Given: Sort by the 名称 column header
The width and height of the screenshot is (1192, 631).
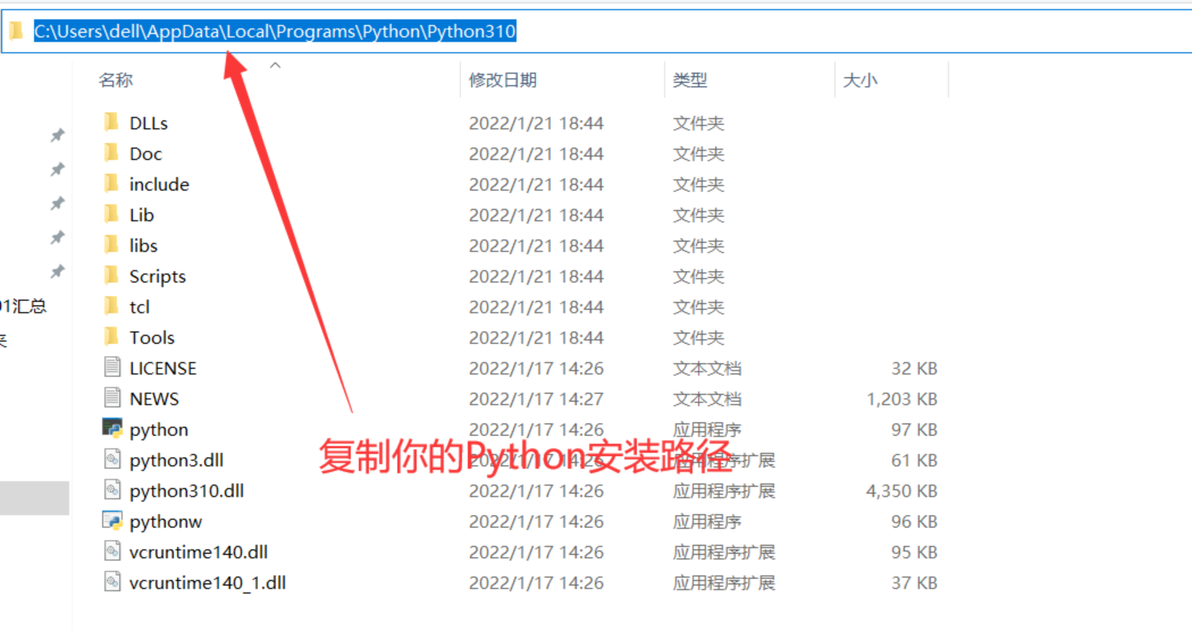Looking at the screenshot, I should click(116, 80).
